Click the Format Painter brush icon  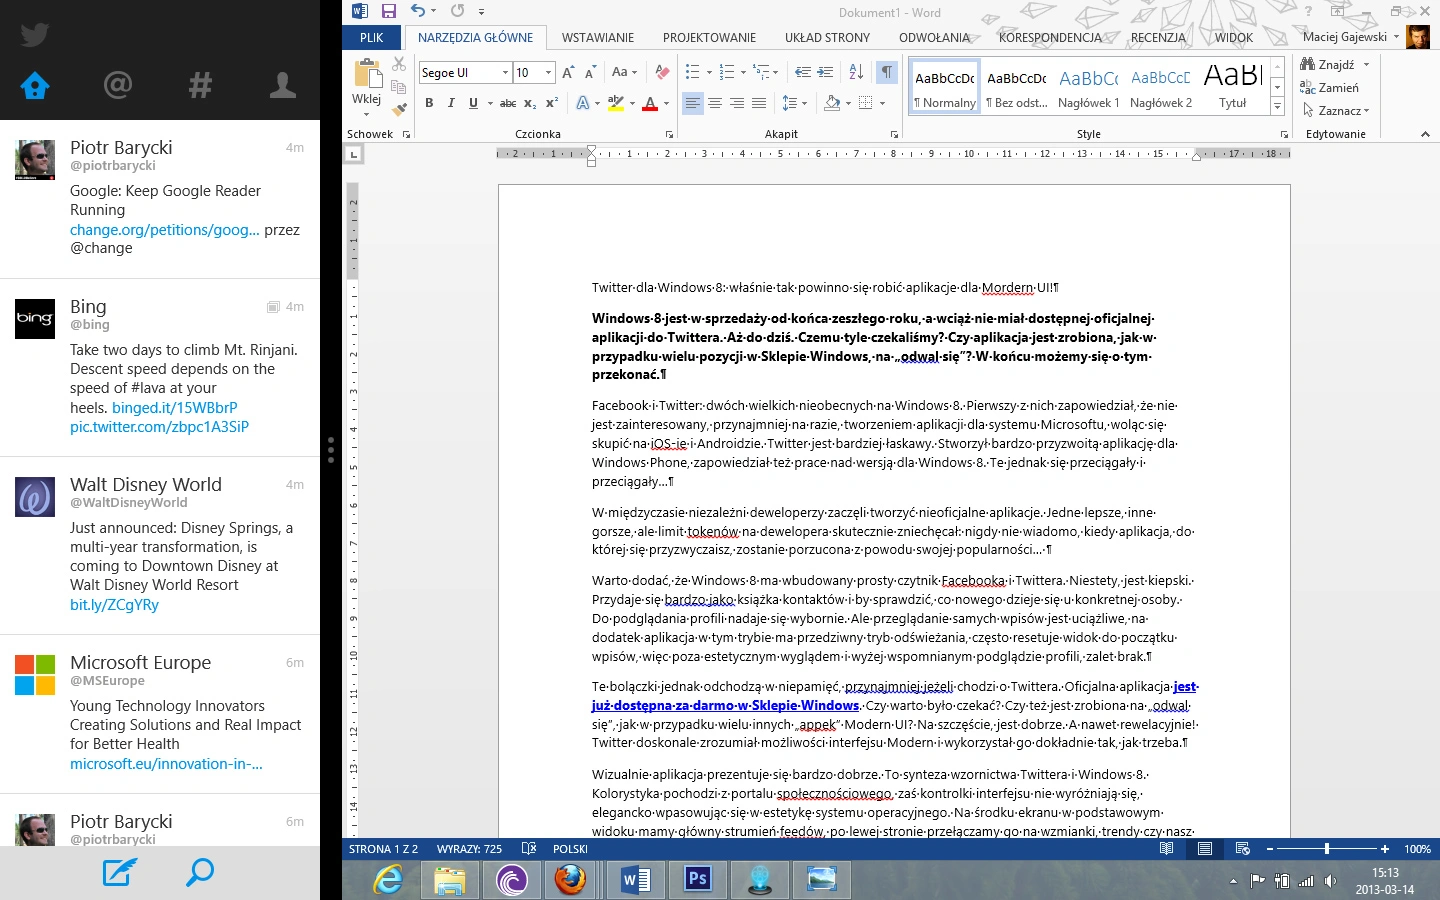point(399,108)
